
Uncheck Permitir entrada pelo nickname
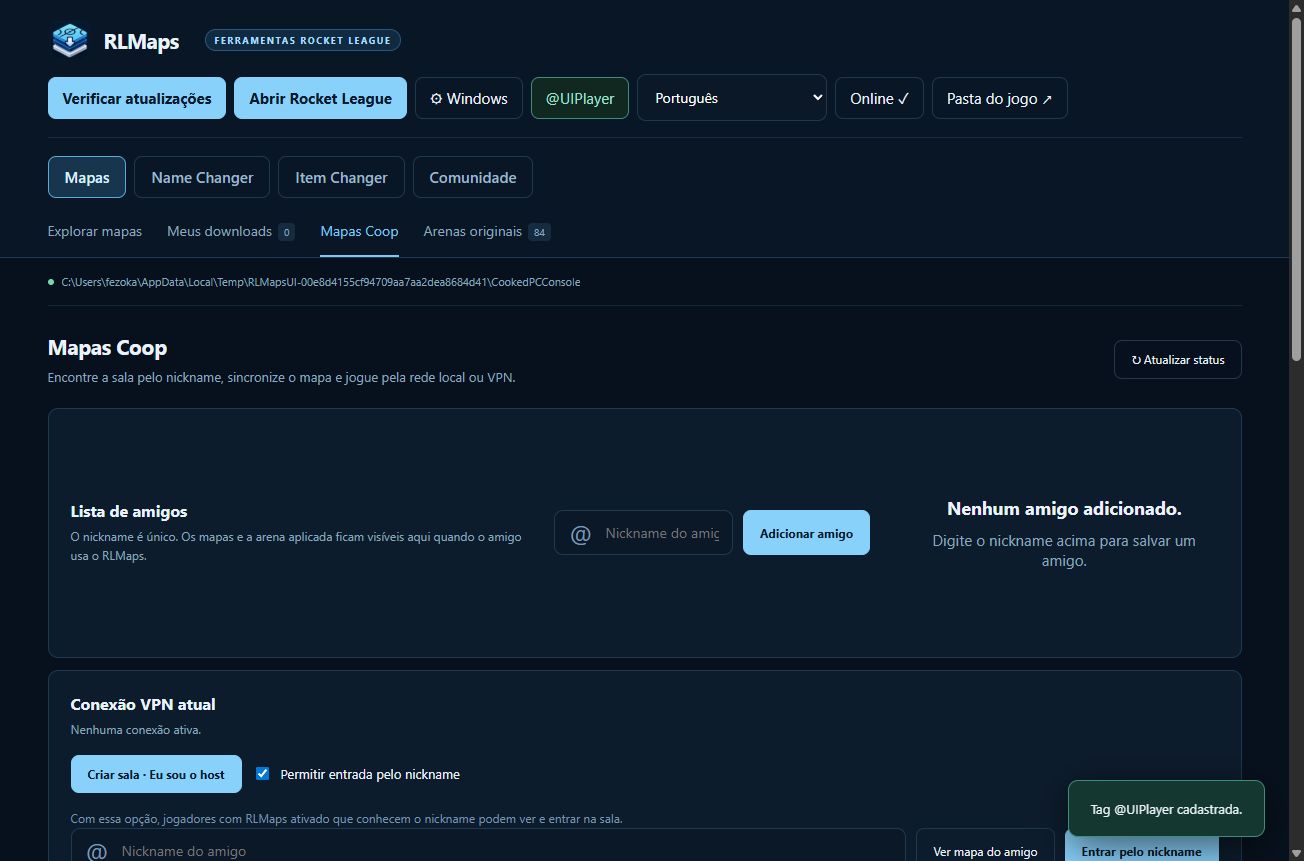[263, 773]
